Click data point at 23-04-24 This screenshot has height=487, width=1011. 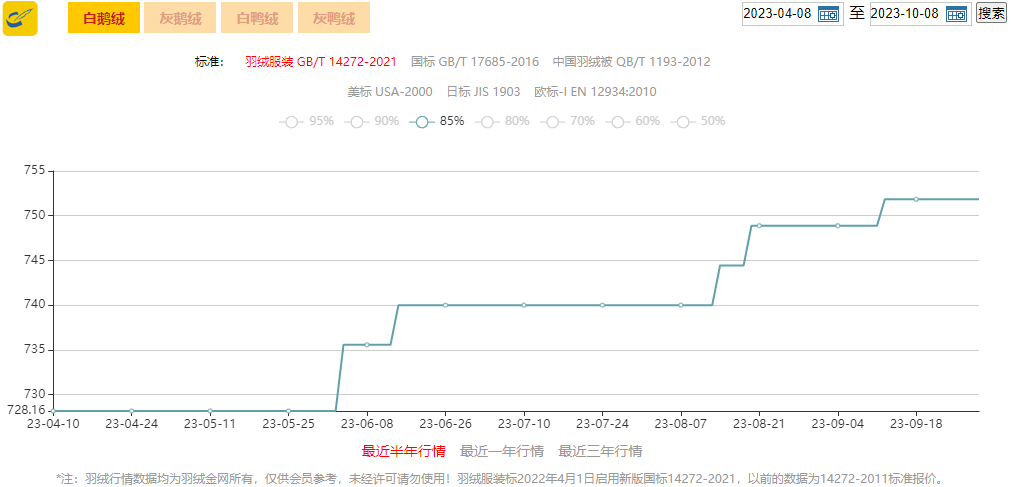[132, 411]
